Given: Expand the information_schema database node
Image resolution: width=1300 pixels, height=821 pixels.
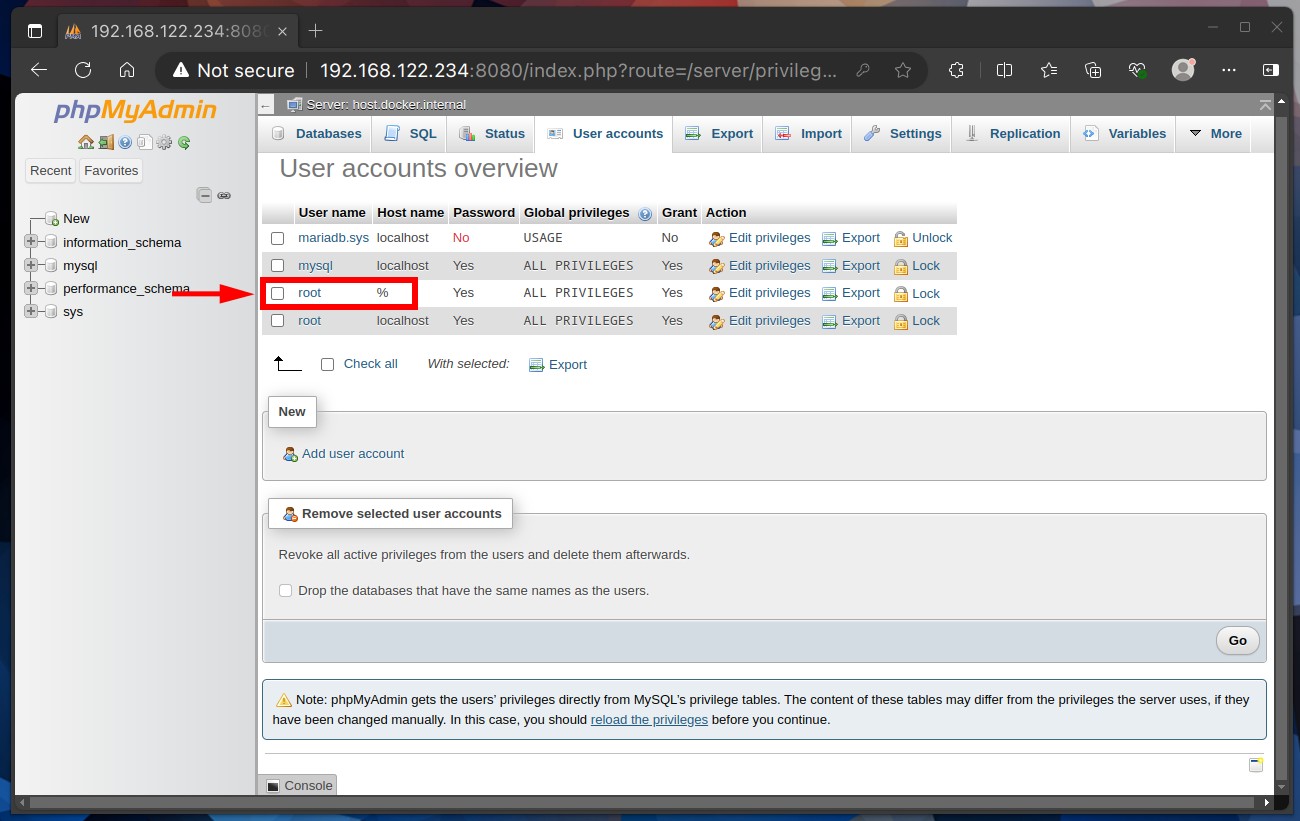Looking at the screenshot, I should pyautogui.click(x=30, y=242).
